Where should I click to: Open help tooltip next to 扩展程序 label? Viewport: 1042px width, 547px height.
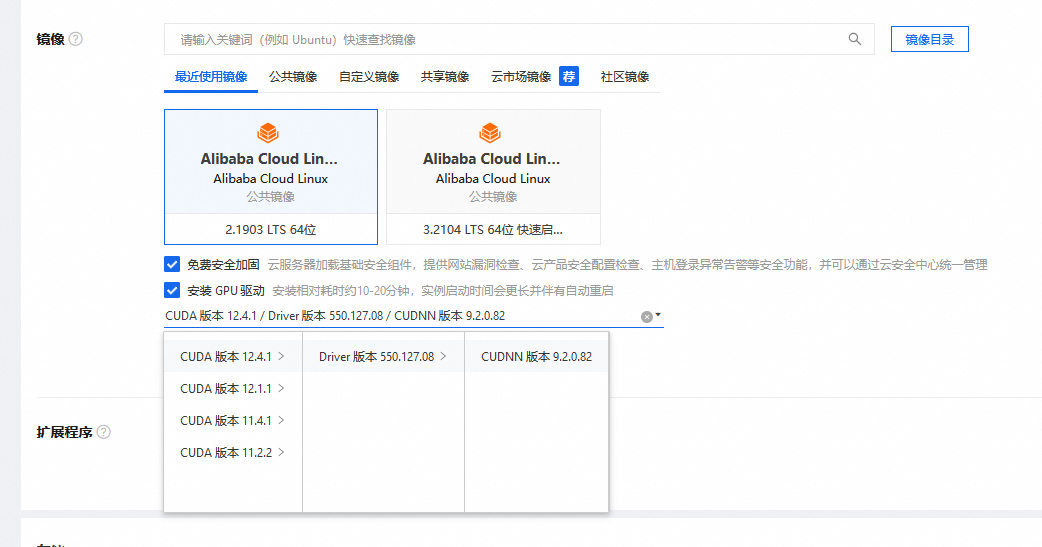[x=104, y=432]
